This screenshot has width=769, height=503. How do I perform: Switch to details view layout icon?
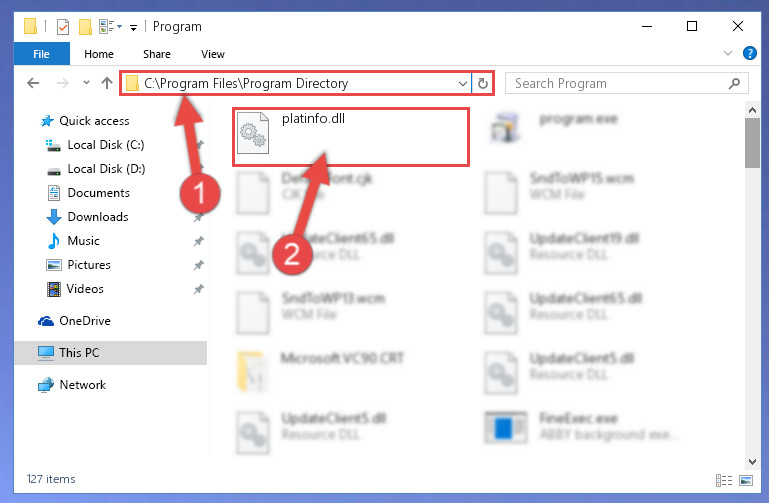724,480
